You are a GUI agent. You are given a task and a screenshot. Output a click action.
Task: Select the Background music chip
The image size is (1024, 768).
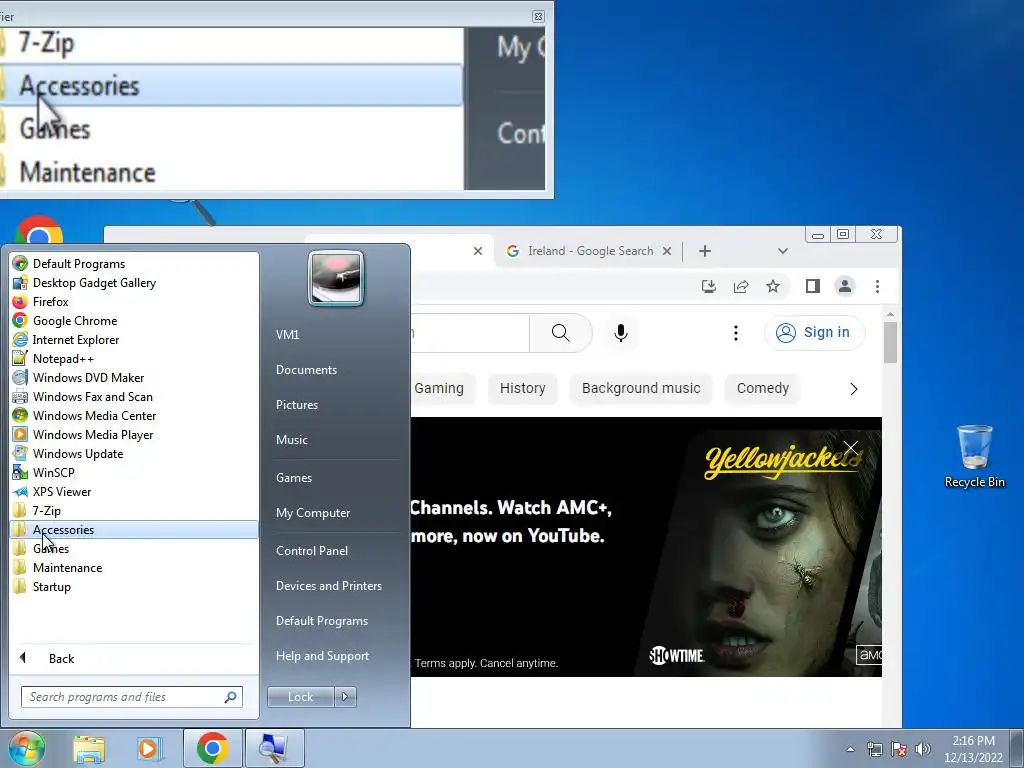coord(641,389)
